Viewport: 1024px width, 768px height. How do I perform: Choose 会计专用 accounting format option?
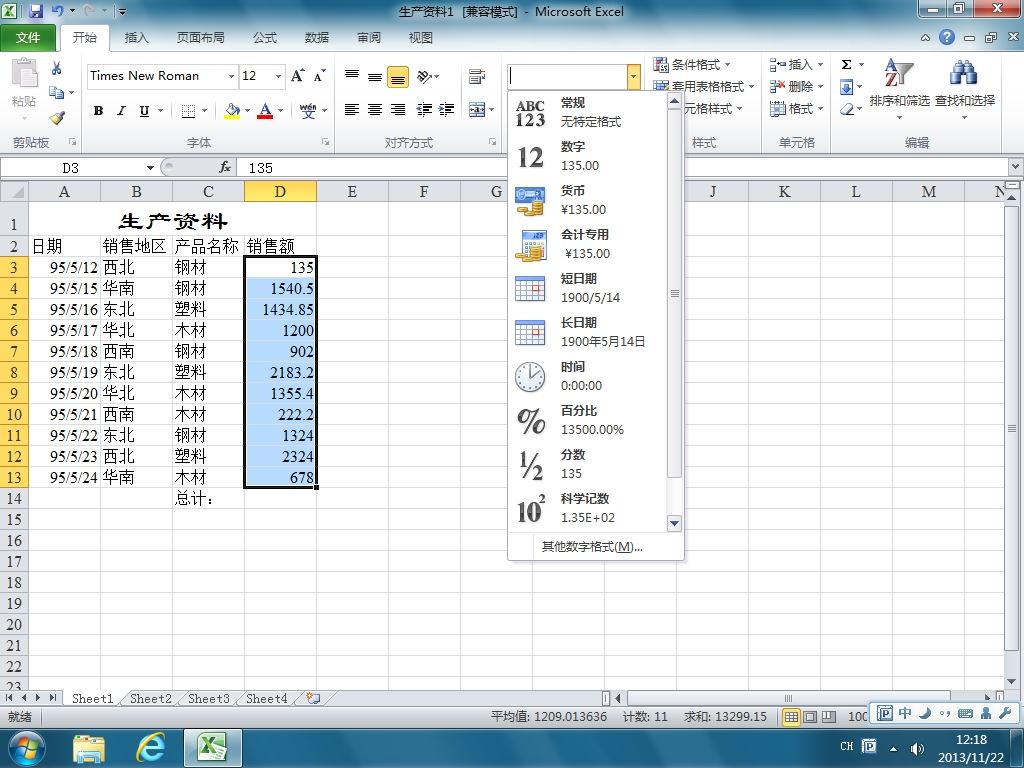(x=588, y=244)
